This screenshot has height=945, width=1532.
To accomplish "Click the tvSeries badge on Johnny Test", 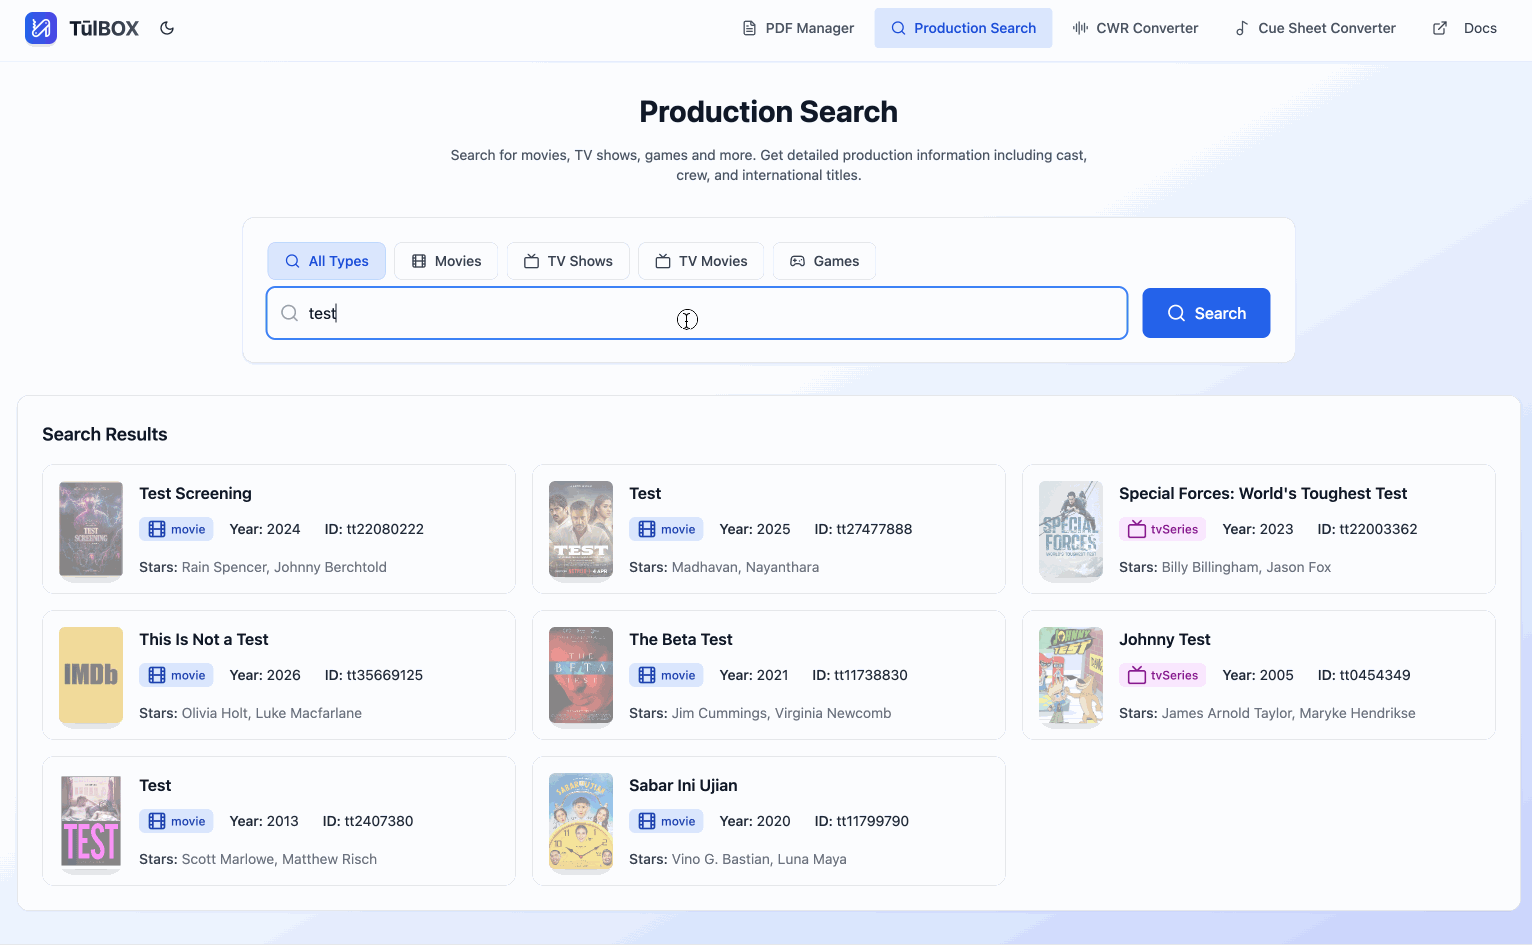I will click(1162, 675).
